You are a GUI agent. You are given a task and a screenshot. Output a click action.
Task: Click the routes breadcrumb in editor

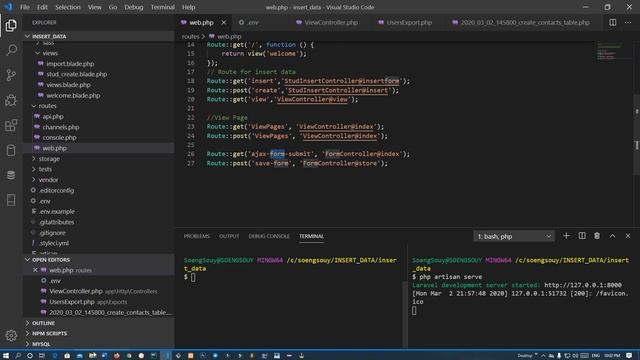[x=191, y=36]
